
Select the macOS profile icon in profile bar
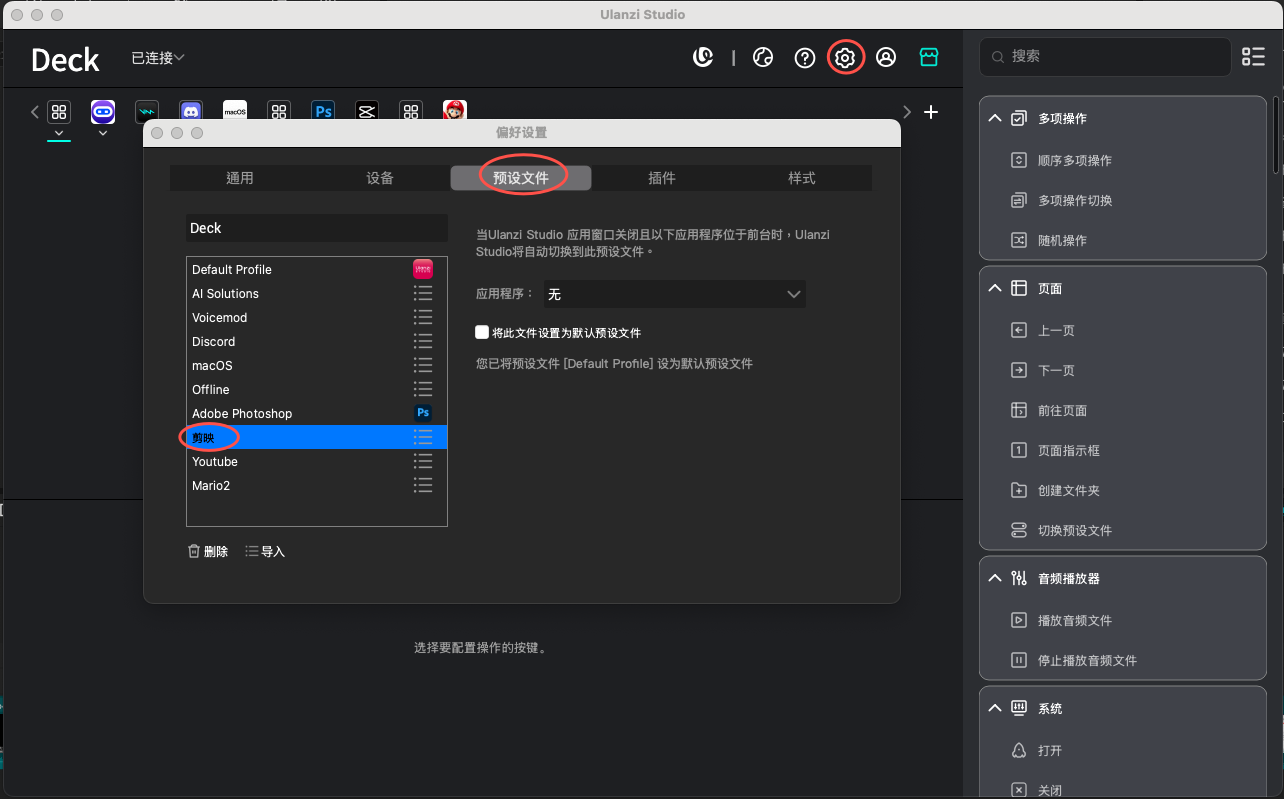tap(235, 111)
